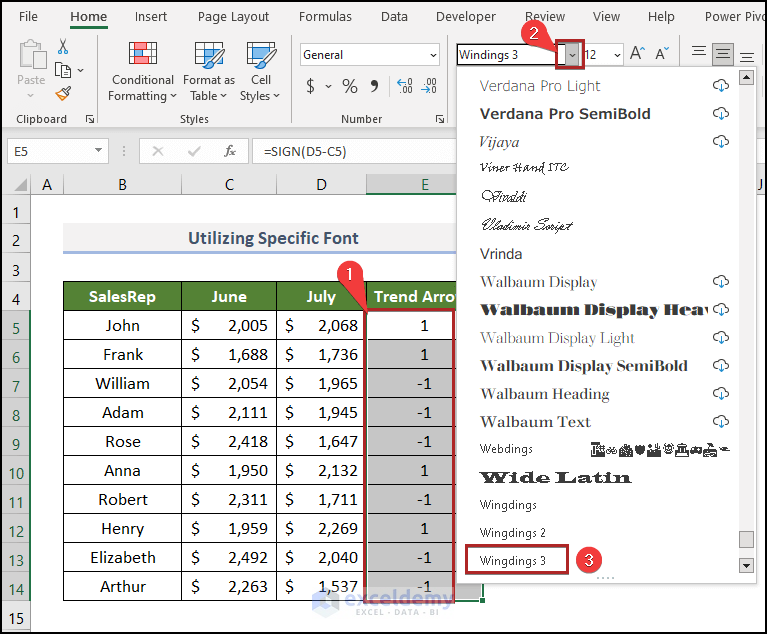767x634 pixels.
Task: Switch to the Formulas tab
Action: [325, 17]
